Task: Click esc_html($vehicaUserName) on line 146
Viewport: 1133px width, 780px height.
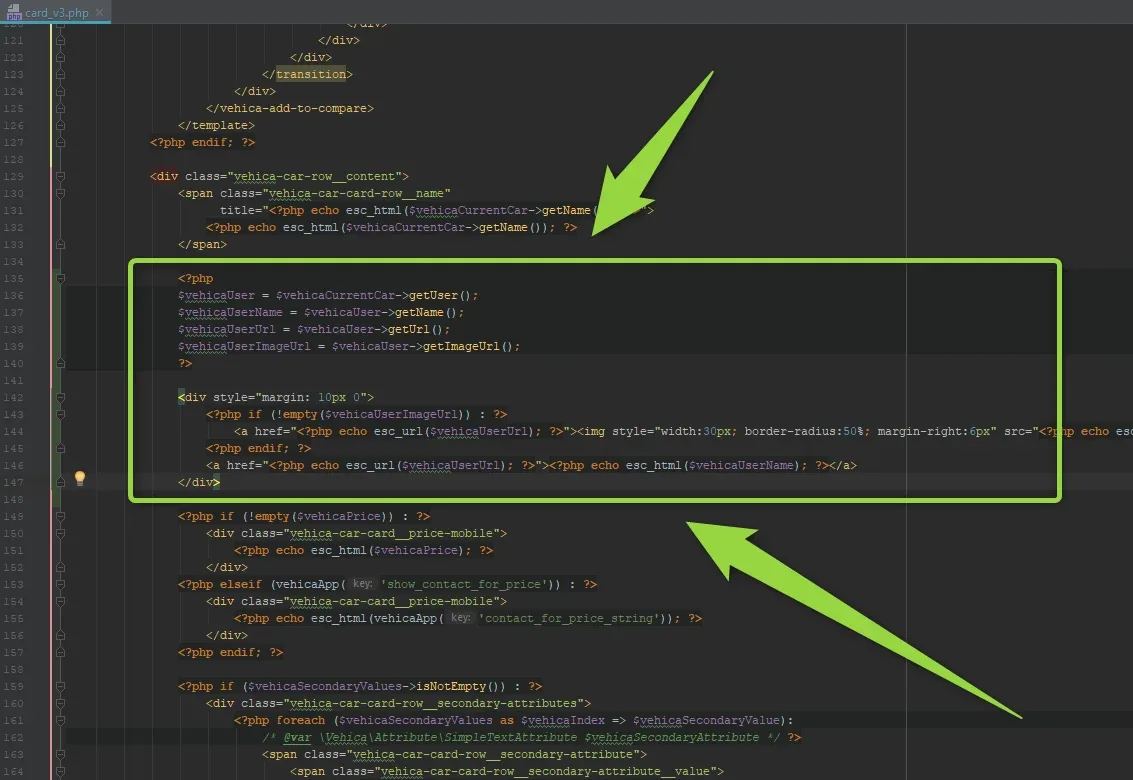Action: pyautogui.click(x=713, y=466)
